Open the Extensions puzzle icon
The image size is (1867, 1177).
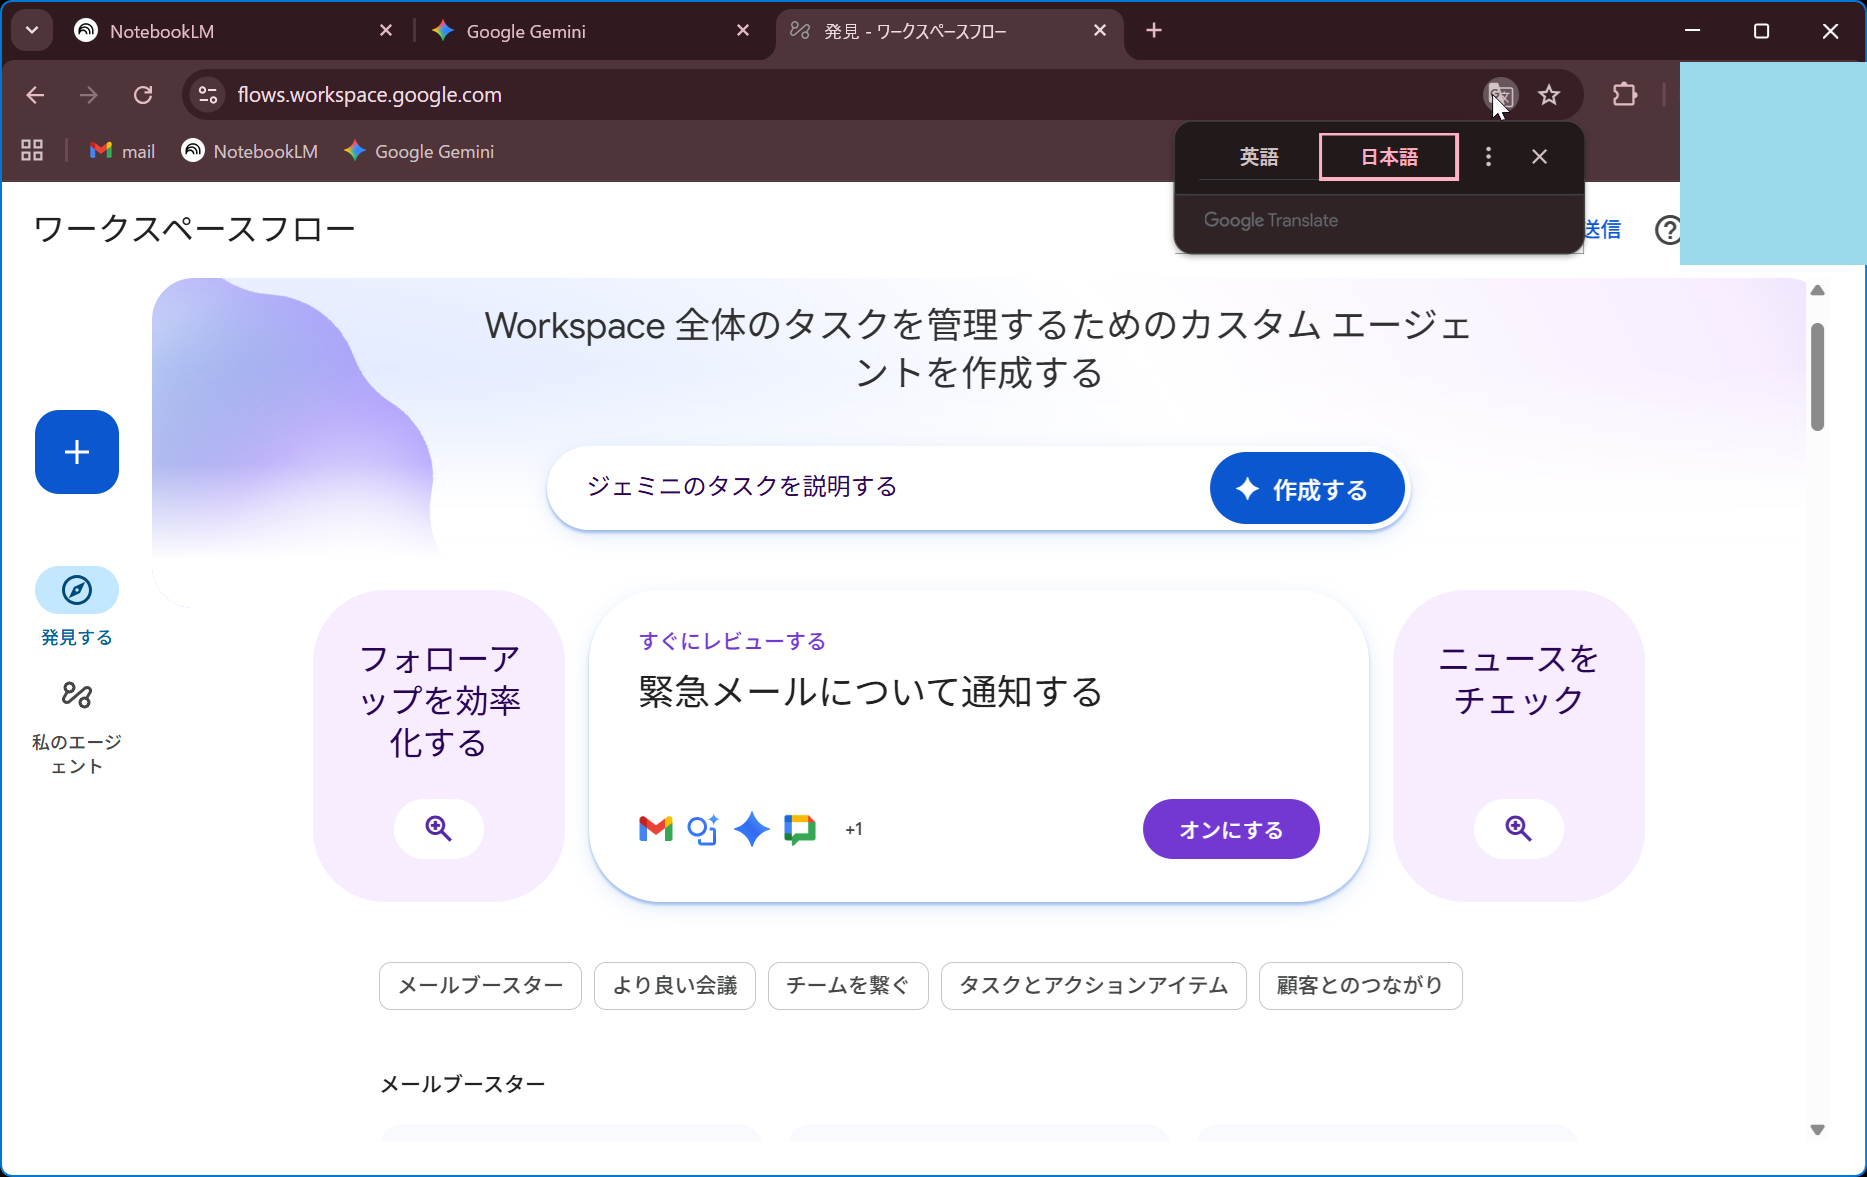tap(1625, 95)
